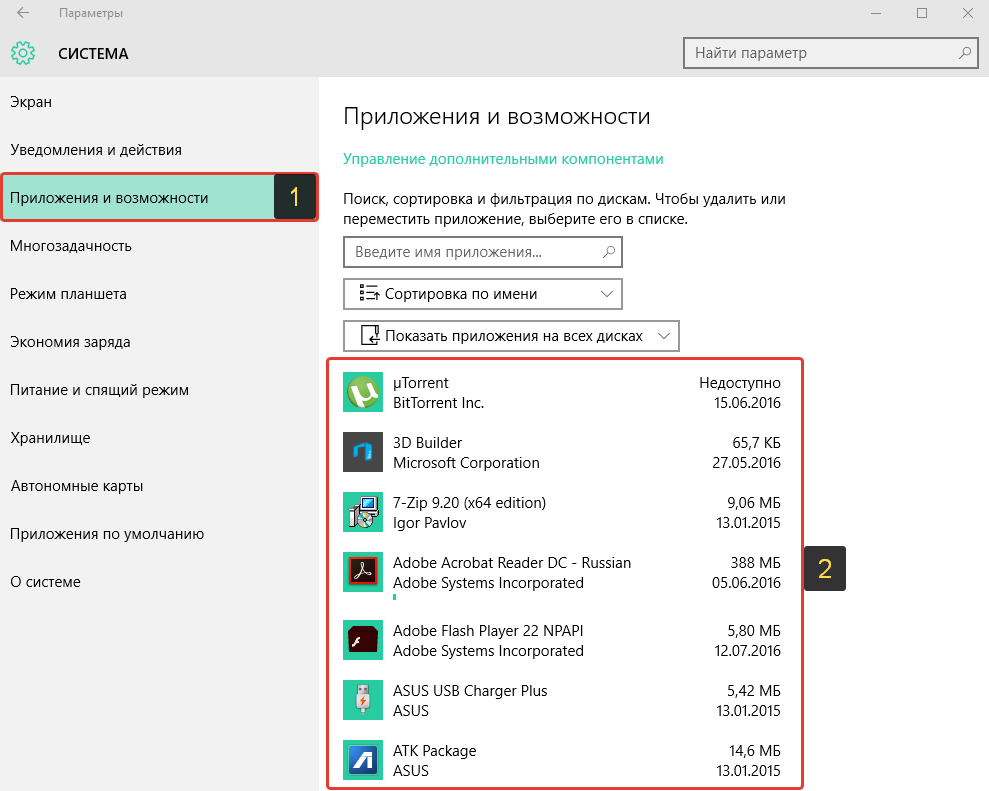Select Приложения и возможности in sidebar
Viewport: 989px width, 791px height.
pos(159,197)
